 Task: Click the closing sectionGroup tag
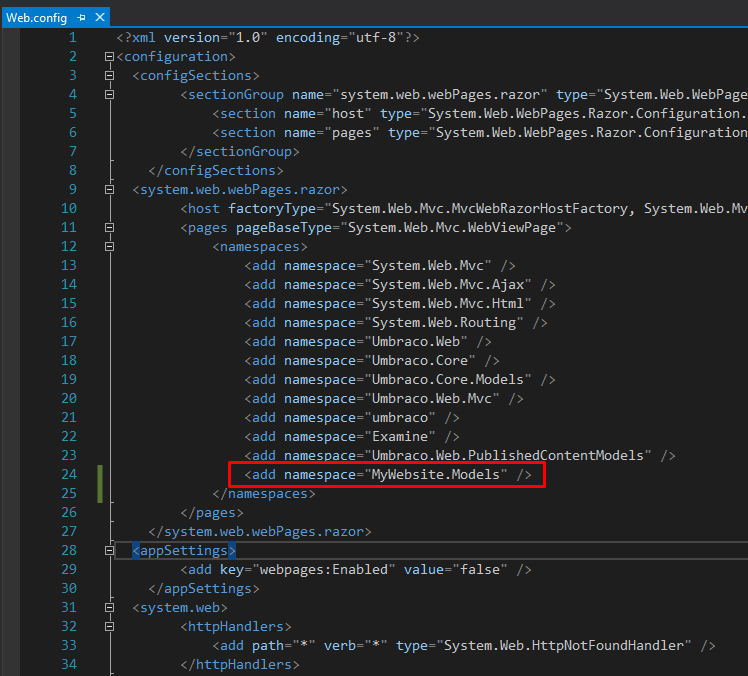click(240, 151)
